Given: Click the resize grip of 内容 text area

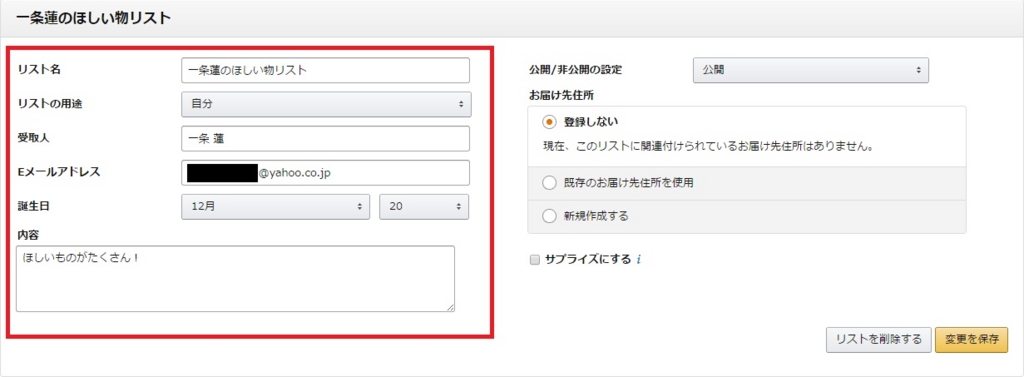Looking at the screenshot, I should (x=451, y=307).
